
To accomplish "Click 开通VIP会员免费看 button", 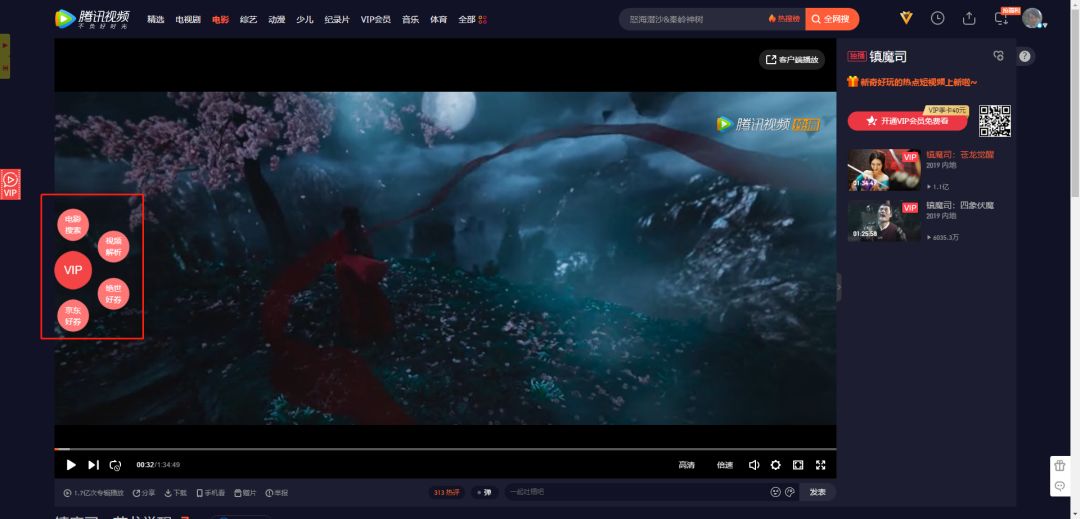I will pos(907,120).
